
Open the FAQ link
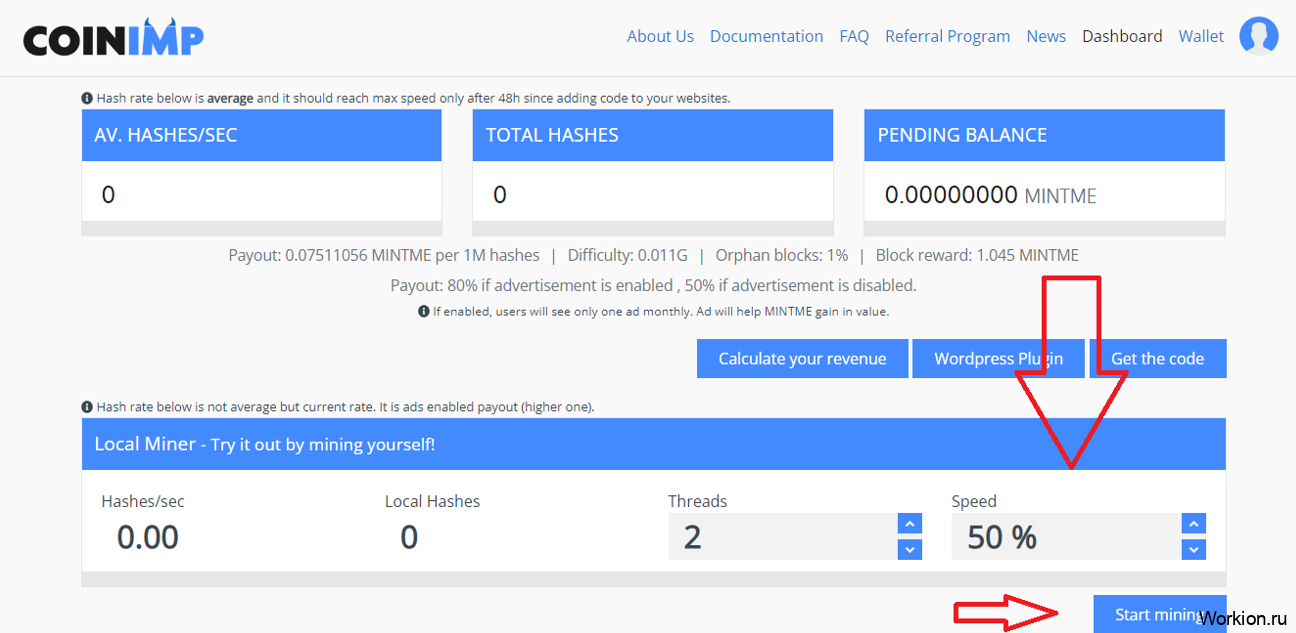coord(854,36)
